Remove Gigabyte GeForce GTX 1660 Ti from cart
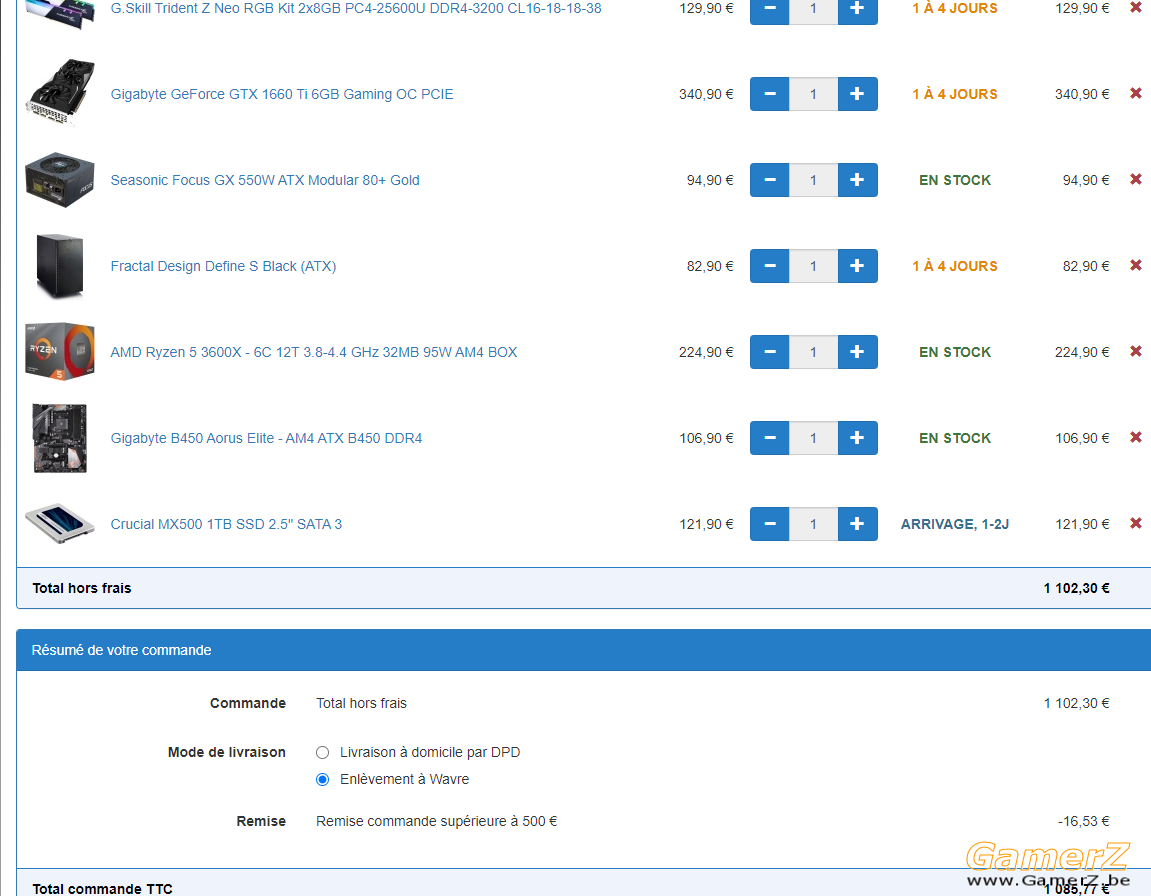This screenshot has height=896, width=1151. 1136,93
